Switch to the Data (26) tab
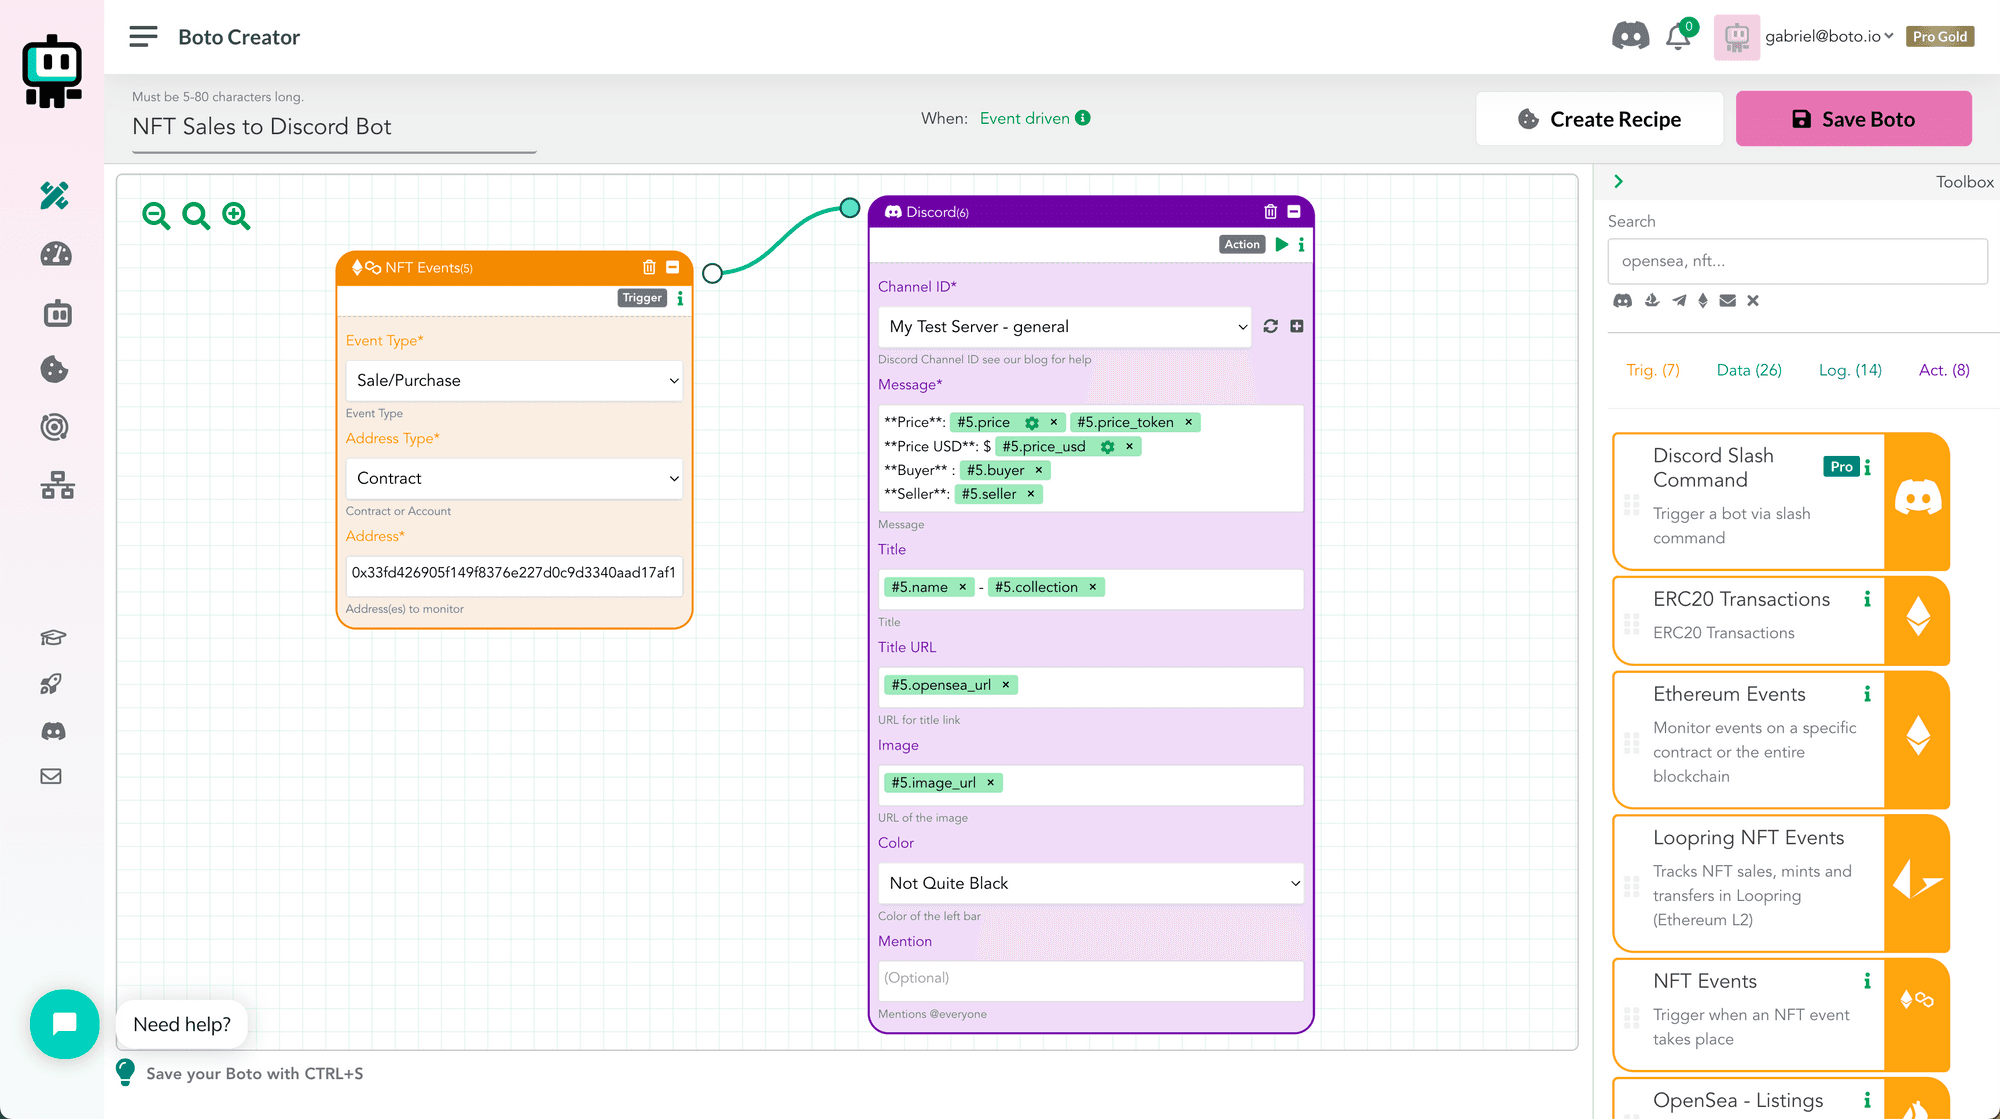 point(1749,370)
